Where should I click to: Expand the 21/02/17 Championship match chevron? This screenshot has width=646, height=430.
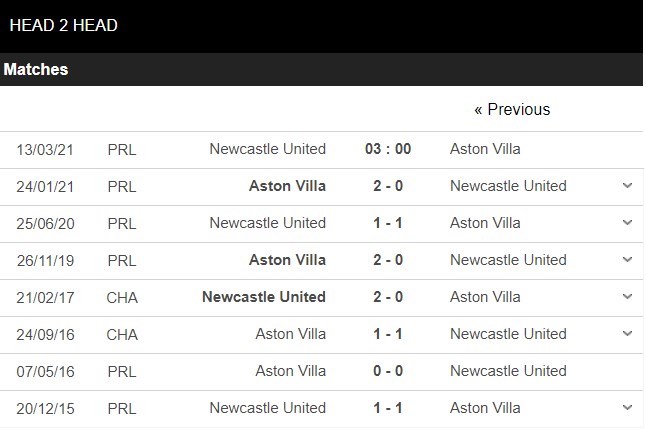pyautogui.click(x=627, y=297)
